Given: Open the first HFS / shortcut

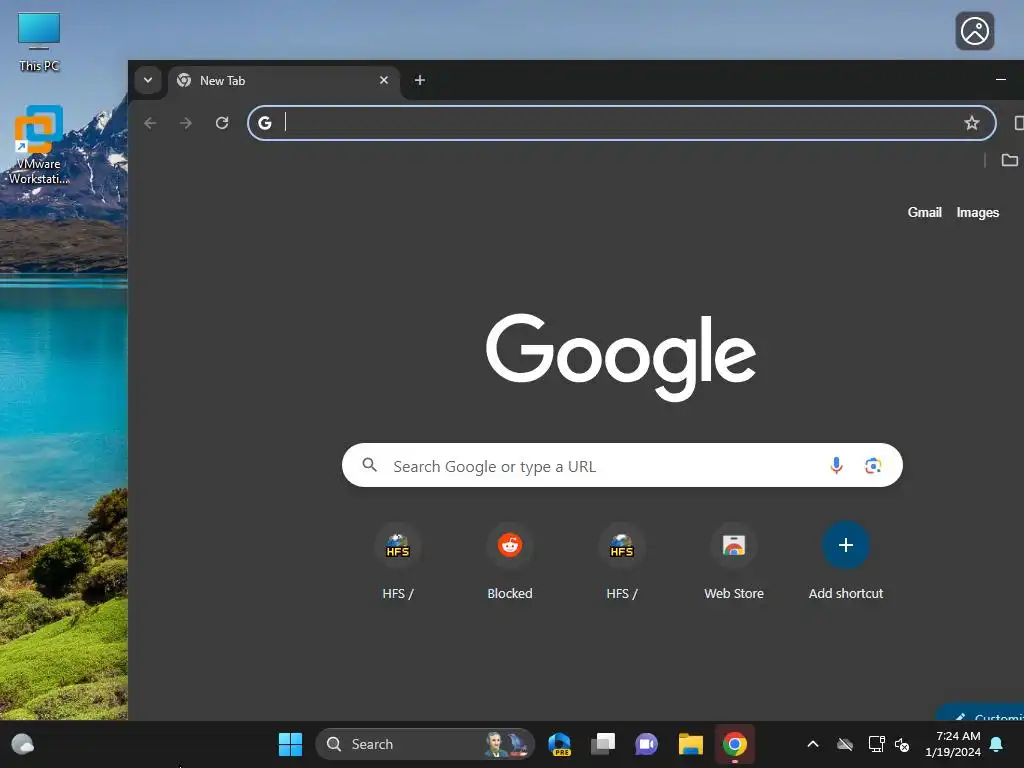Looking at the screenshot, I should pyautogui.click(x=398, y=562).
